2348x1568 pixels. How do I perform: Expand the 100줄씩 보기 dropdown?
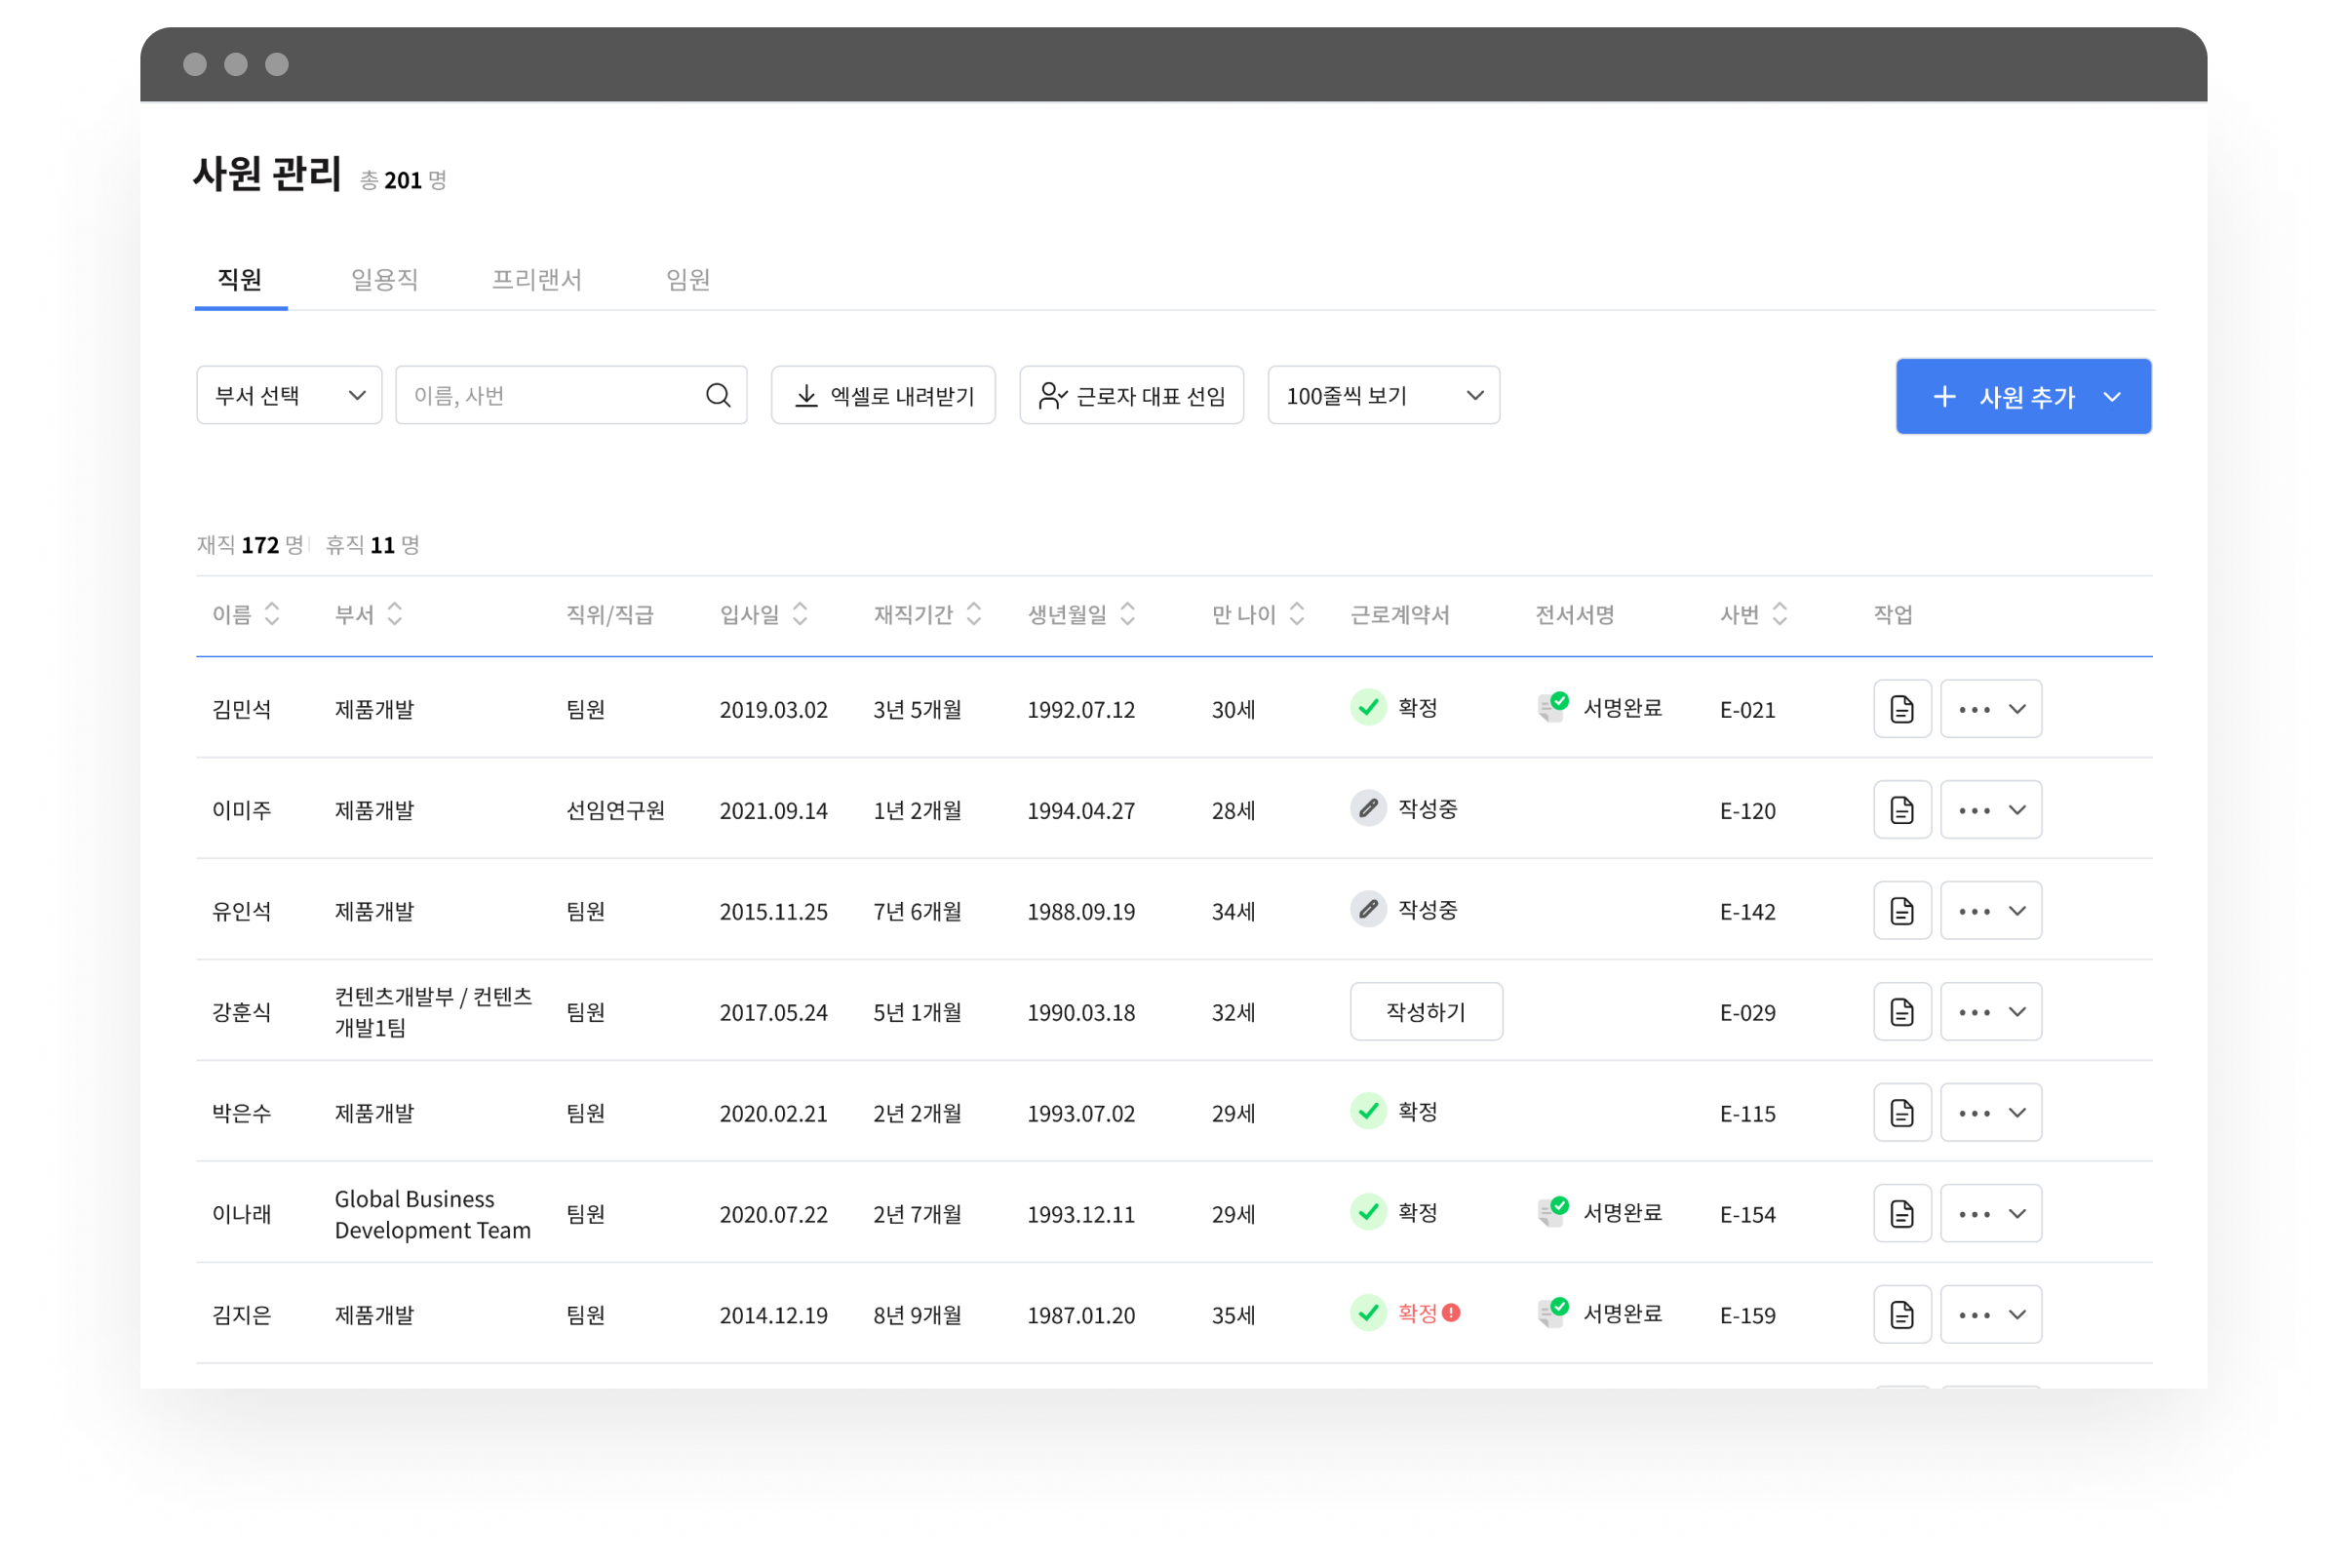(x=1383, y=395)
